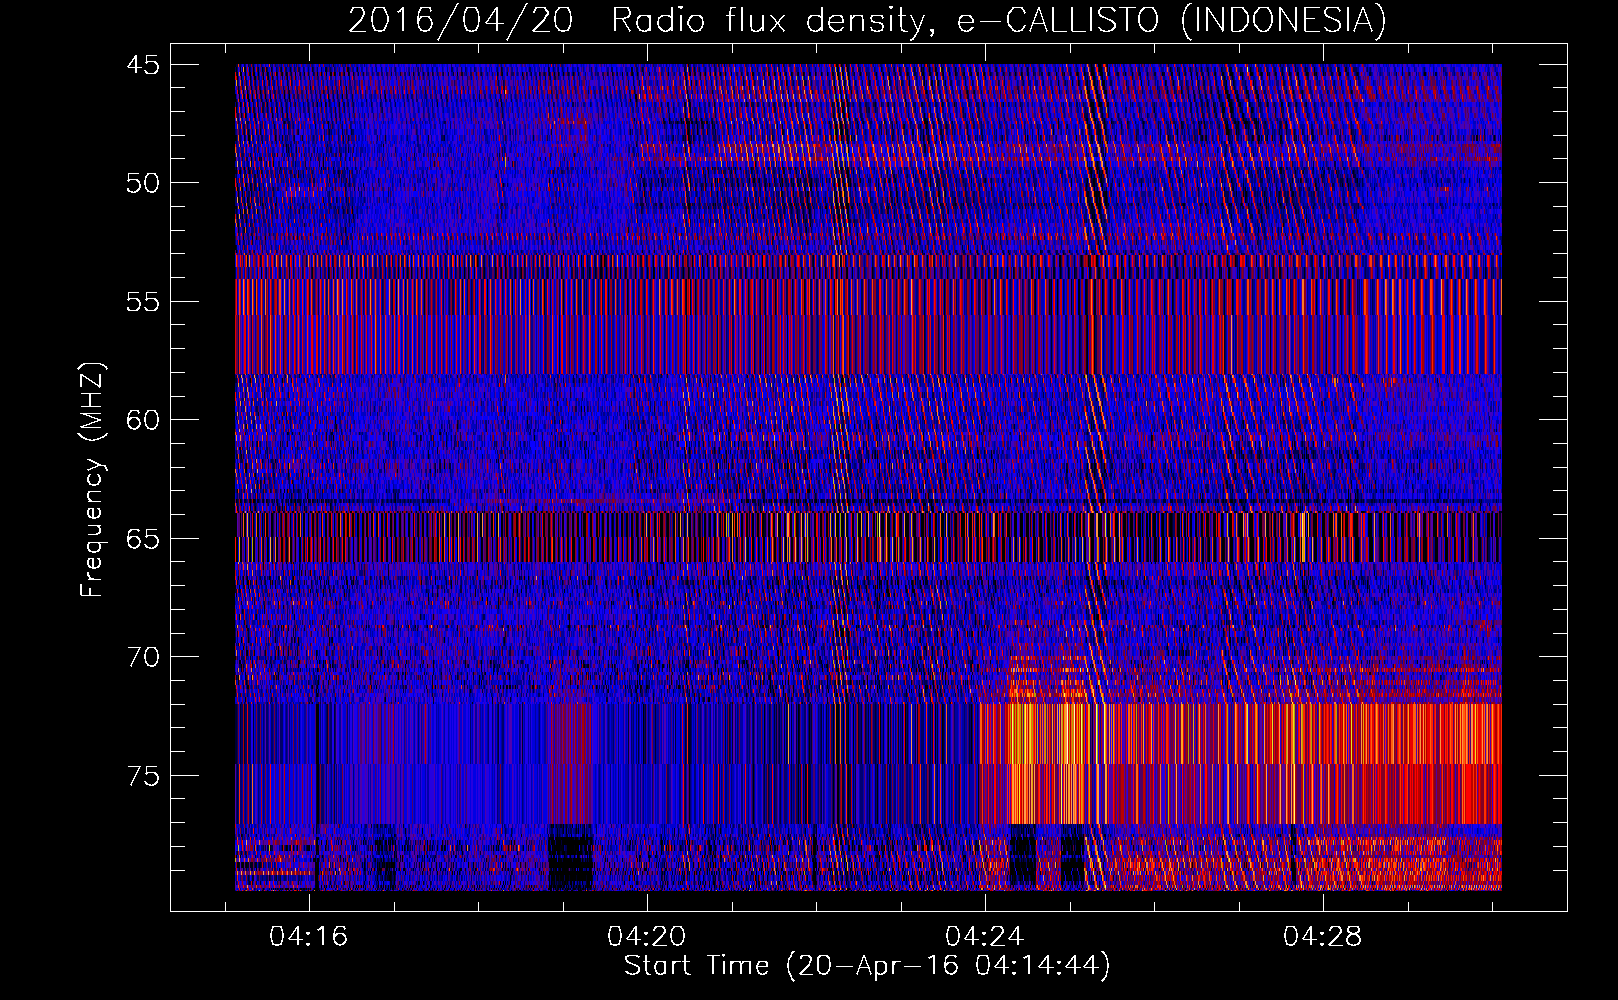Screen dimensions: 1618x1000
Task: Click the 55 frequency tick label
Action: coord(143,302)
